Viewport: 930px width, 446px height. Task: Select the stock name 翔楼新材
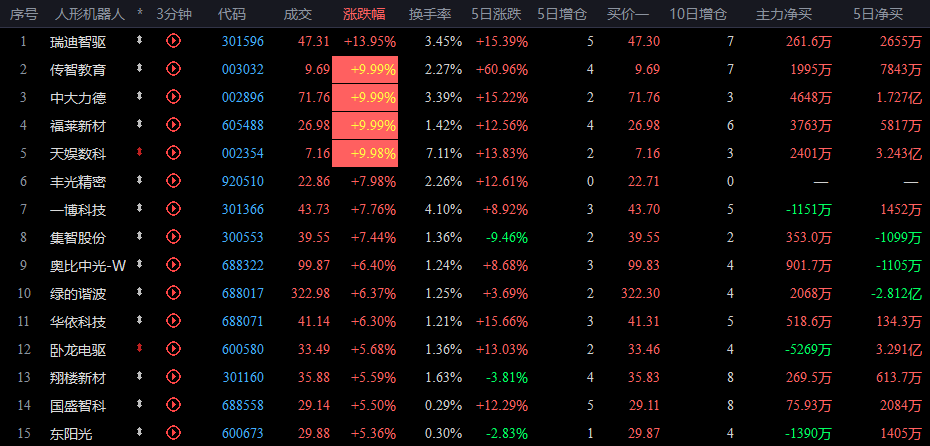(78, 378)
